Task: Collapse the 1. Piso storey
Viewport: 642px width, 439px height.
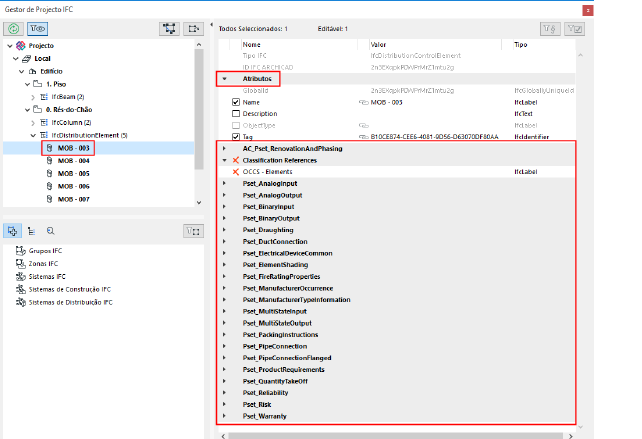Action: click(x=27, y=84)
